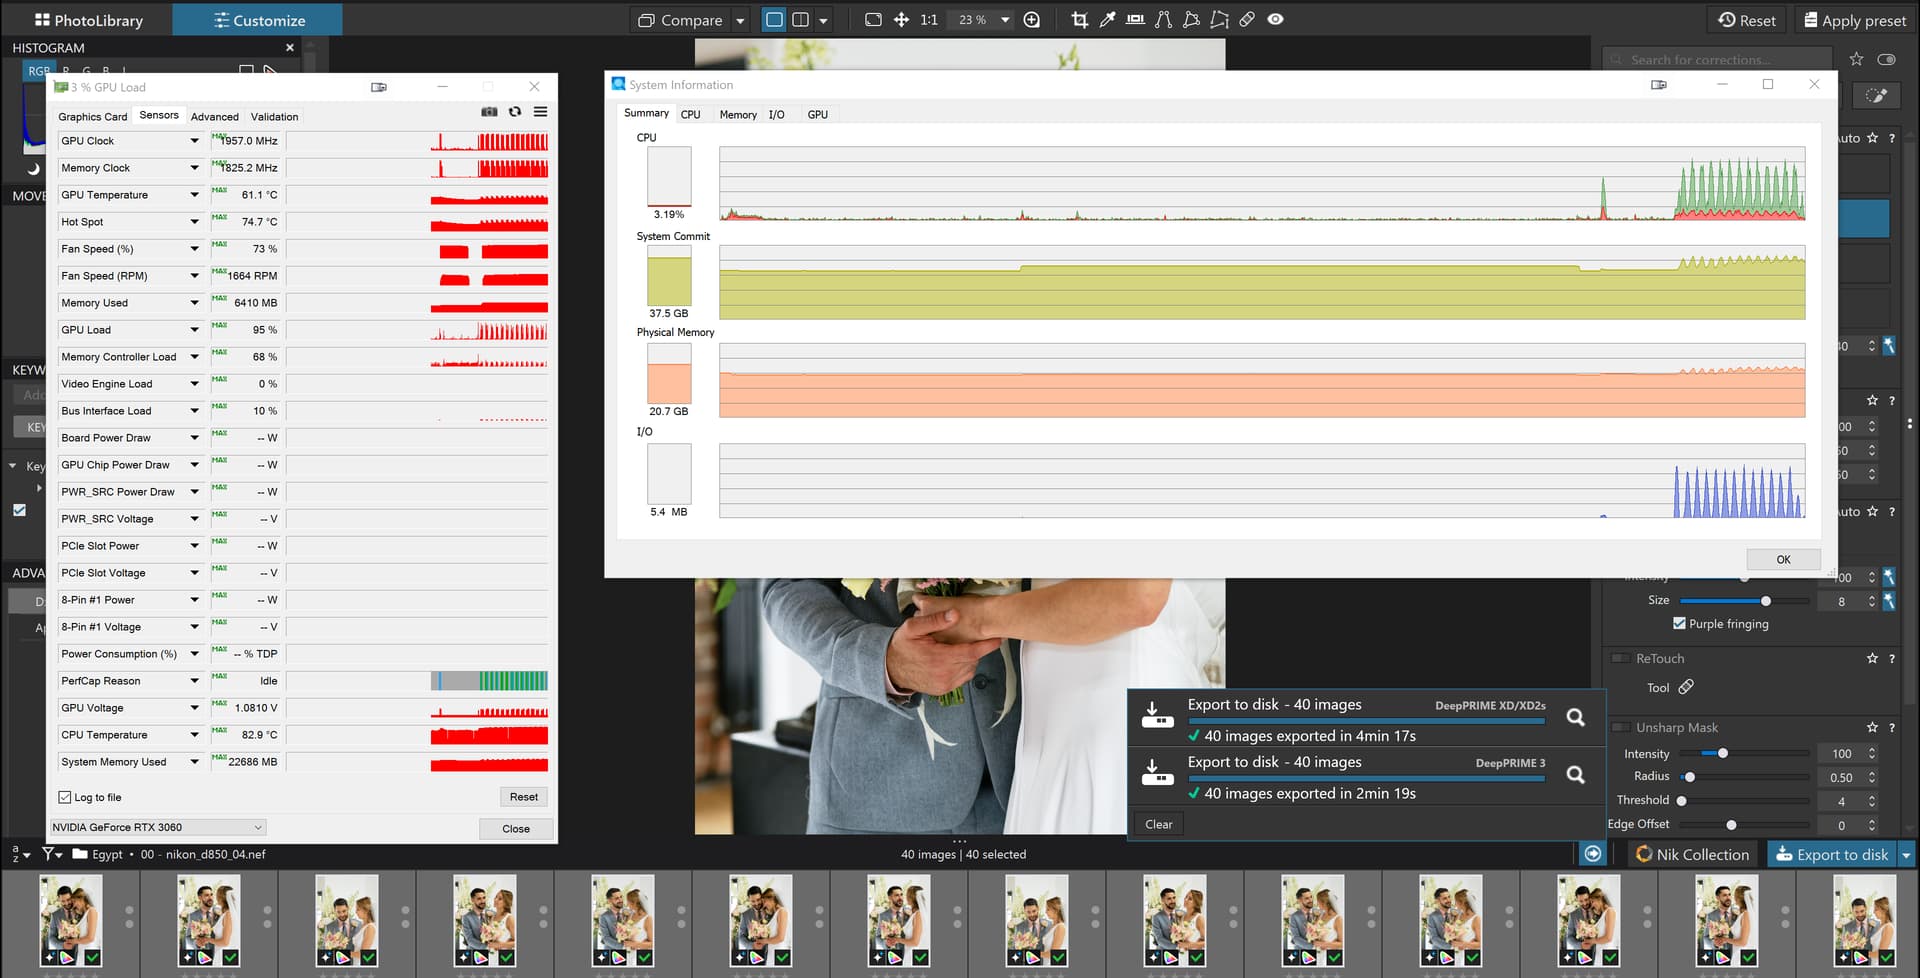Take a GPU-Z screenshot with camera icon
Screen dimensions: 1920x978
[x=489, y=112]
